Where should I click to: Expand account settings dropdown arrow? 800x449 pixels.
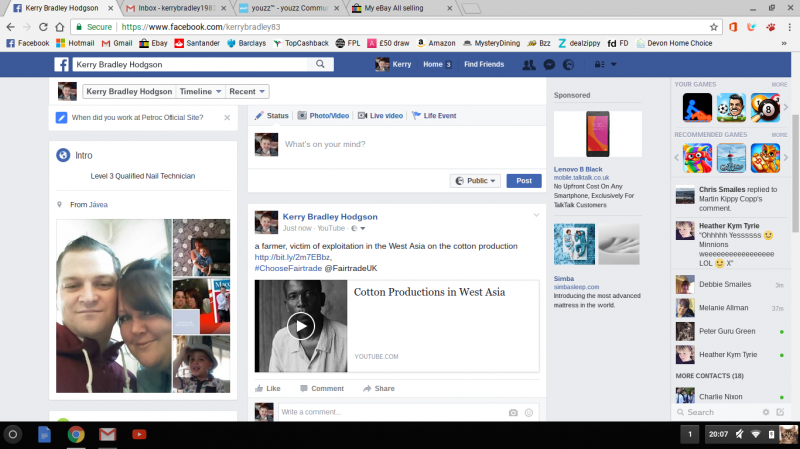click(x=614, y=64)
